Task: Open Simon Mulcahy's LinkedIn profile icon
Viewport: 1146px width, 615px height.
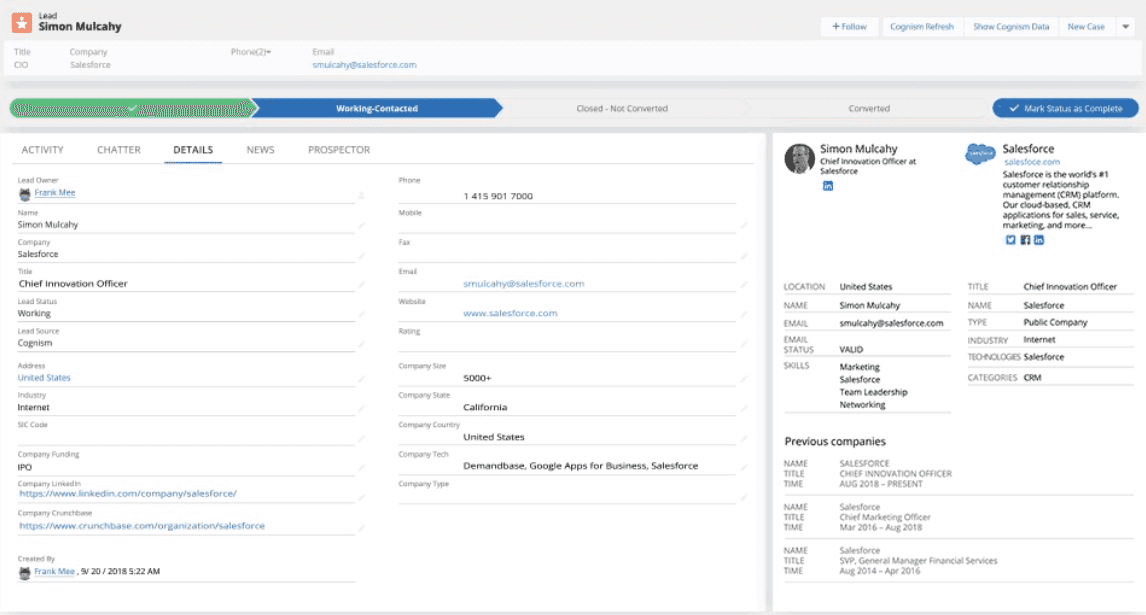Action: 828,187
